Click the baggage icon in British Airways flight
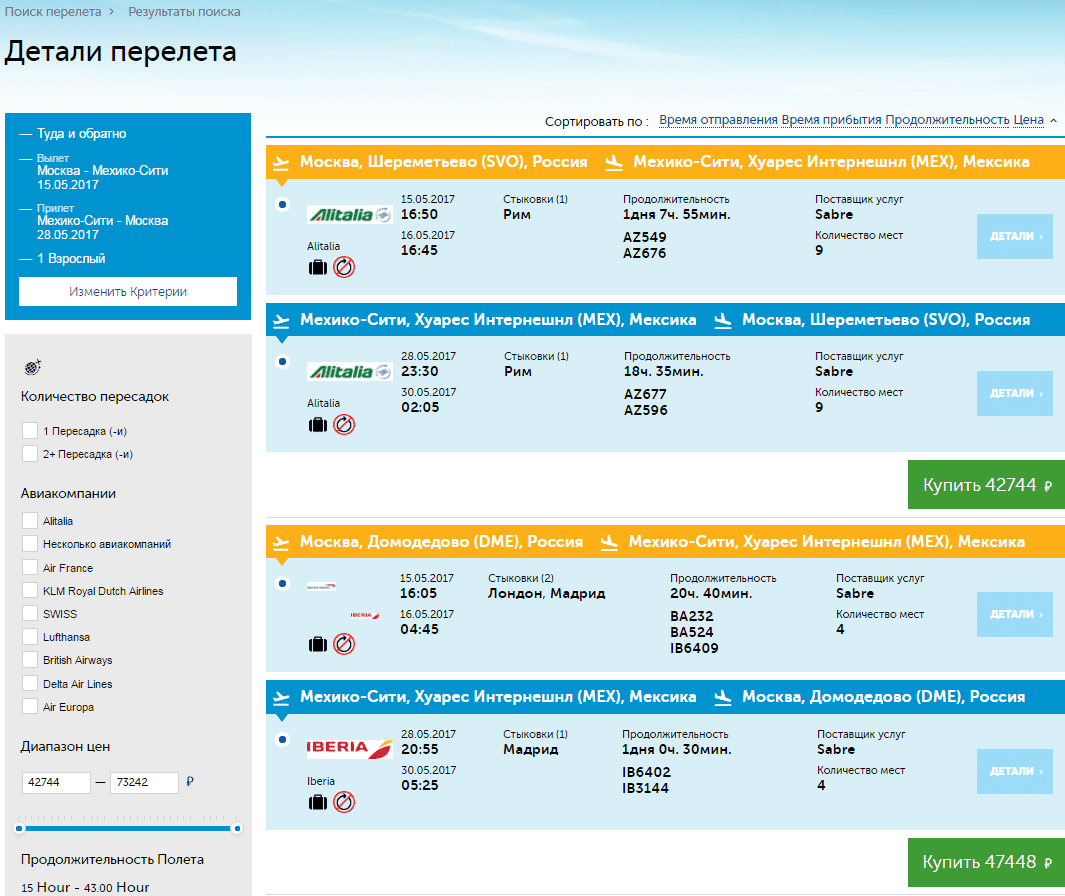1065x896 pixels. [318, 644]
